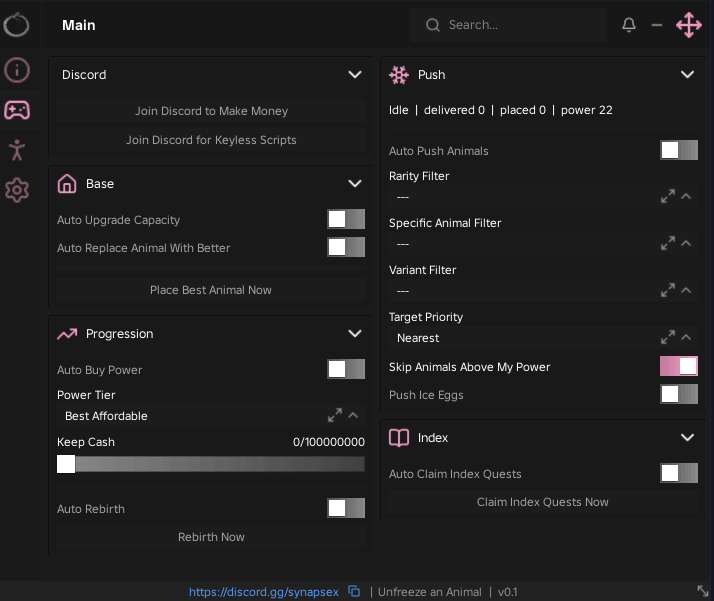
Task: Disable Skip Animals Above My Power
Action: [x=679, y=366]
